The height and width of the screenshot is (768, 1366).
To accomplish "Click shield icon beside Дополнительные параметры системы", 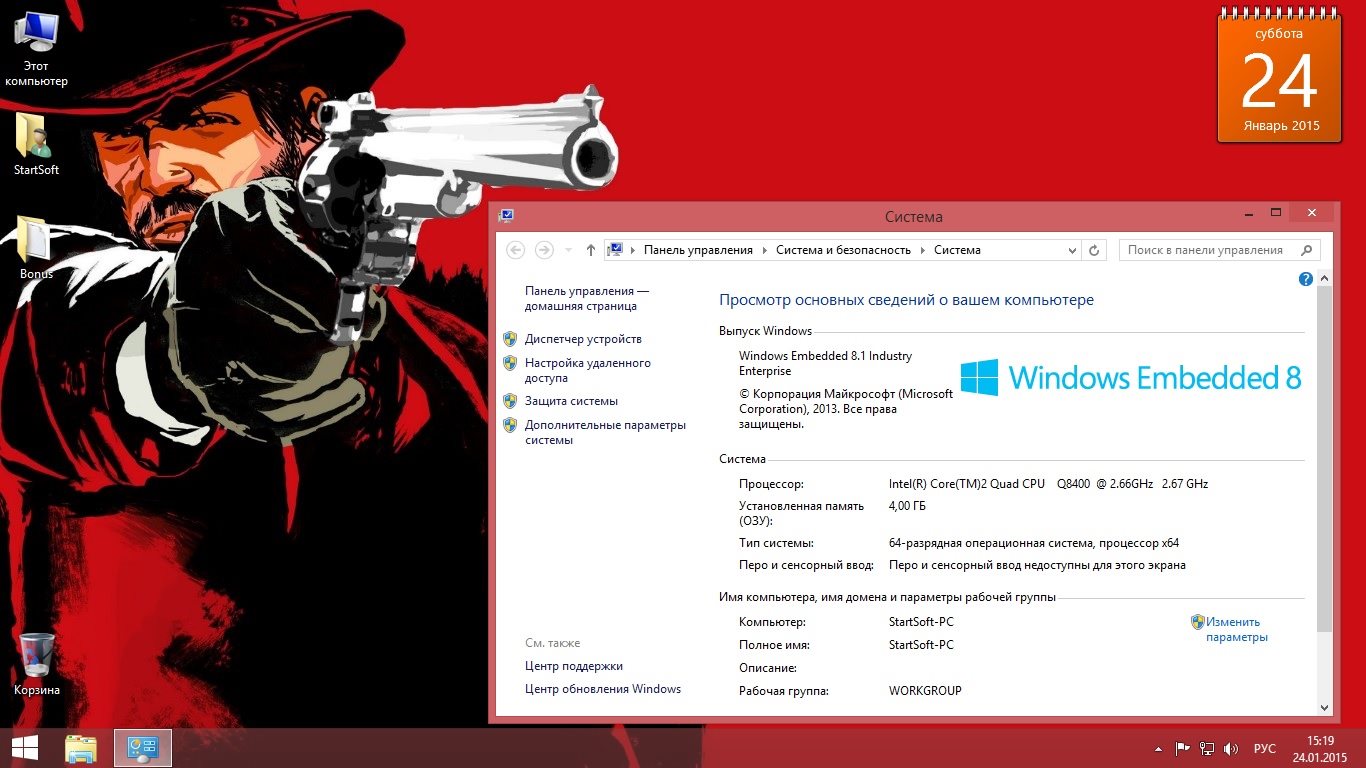I will click(x=510, y=425).
